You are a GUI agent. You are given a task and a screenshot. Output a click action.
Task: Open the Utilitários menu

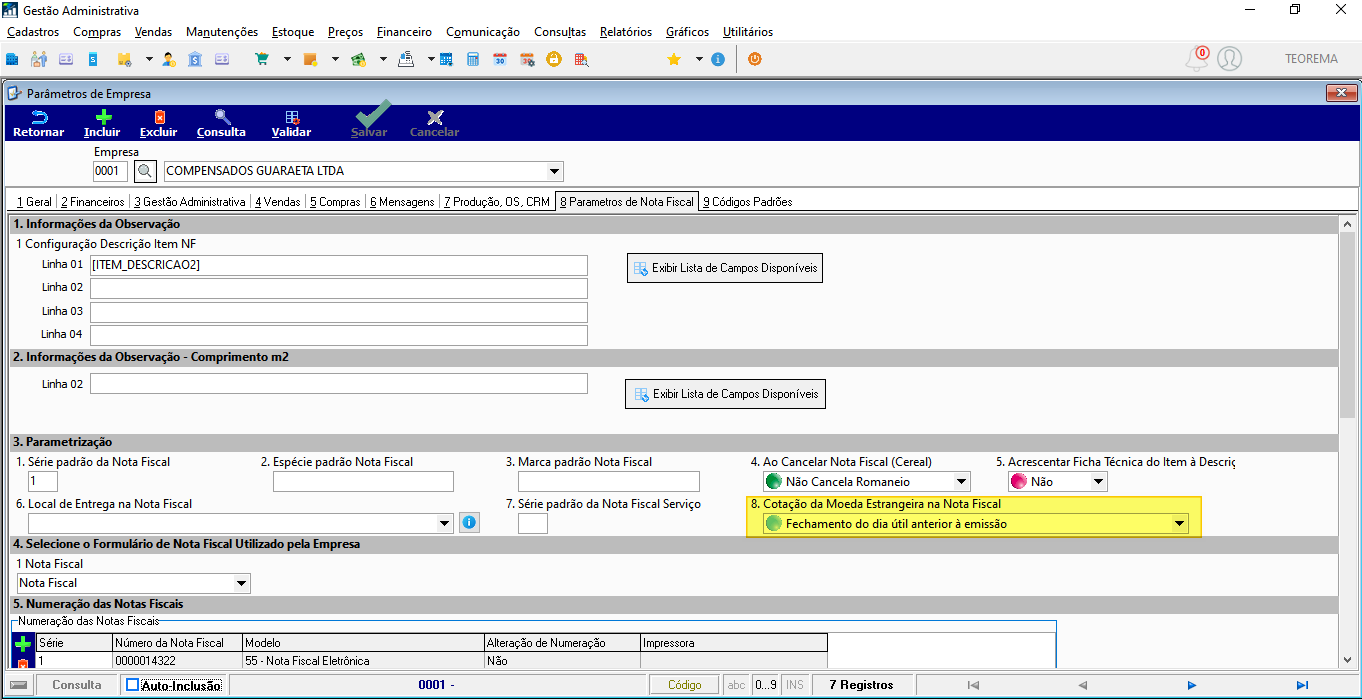click(x=747, y=32)
